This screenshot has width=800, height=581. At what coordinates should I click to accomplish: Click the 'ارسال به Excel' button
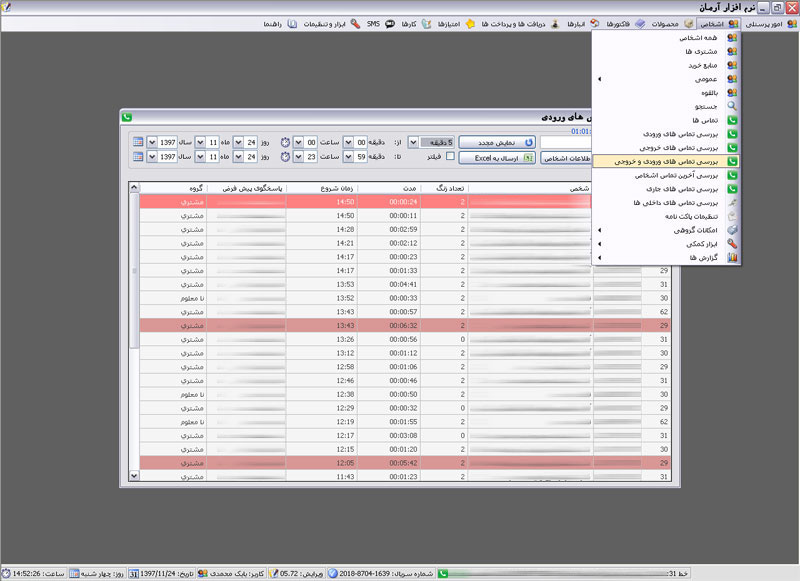[497, 158]
